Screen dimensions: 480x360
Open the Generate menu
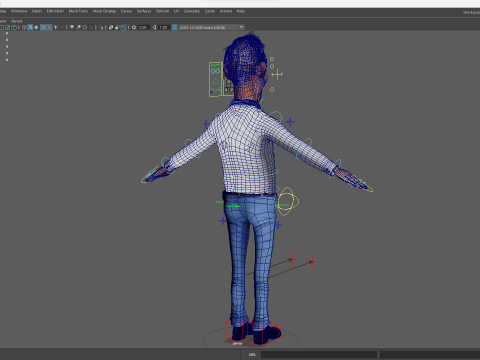[192, 11]
